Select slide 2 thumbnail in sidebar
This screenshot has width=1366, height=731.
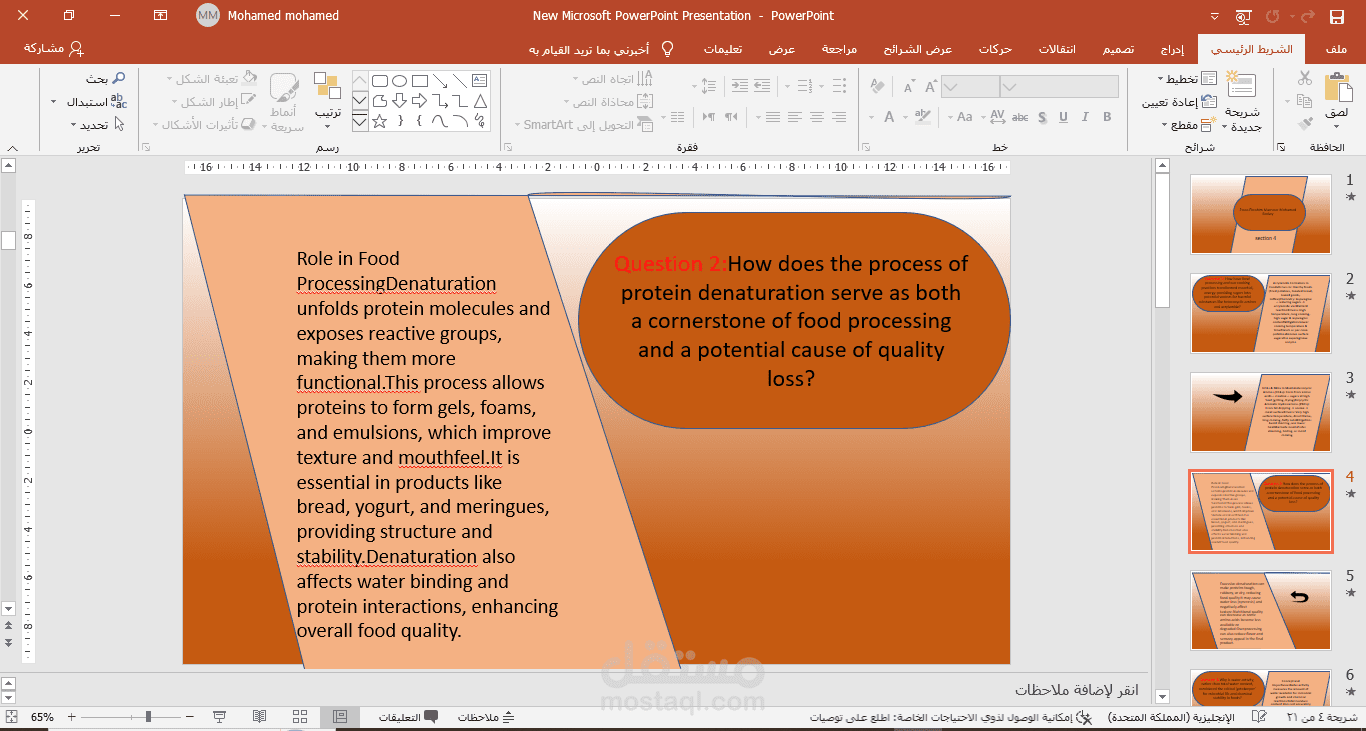tap(1260, 313)
